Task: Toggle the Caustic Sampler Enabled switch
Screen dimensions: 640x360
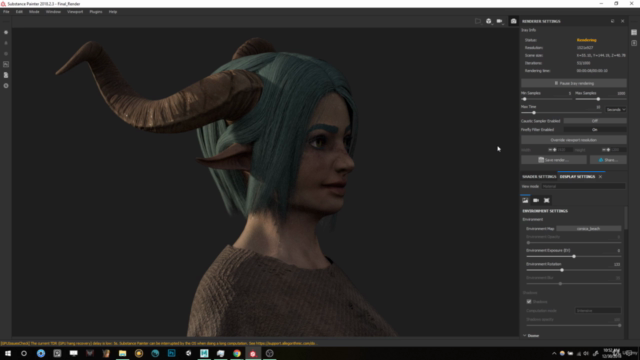Action: coord(595,121)
